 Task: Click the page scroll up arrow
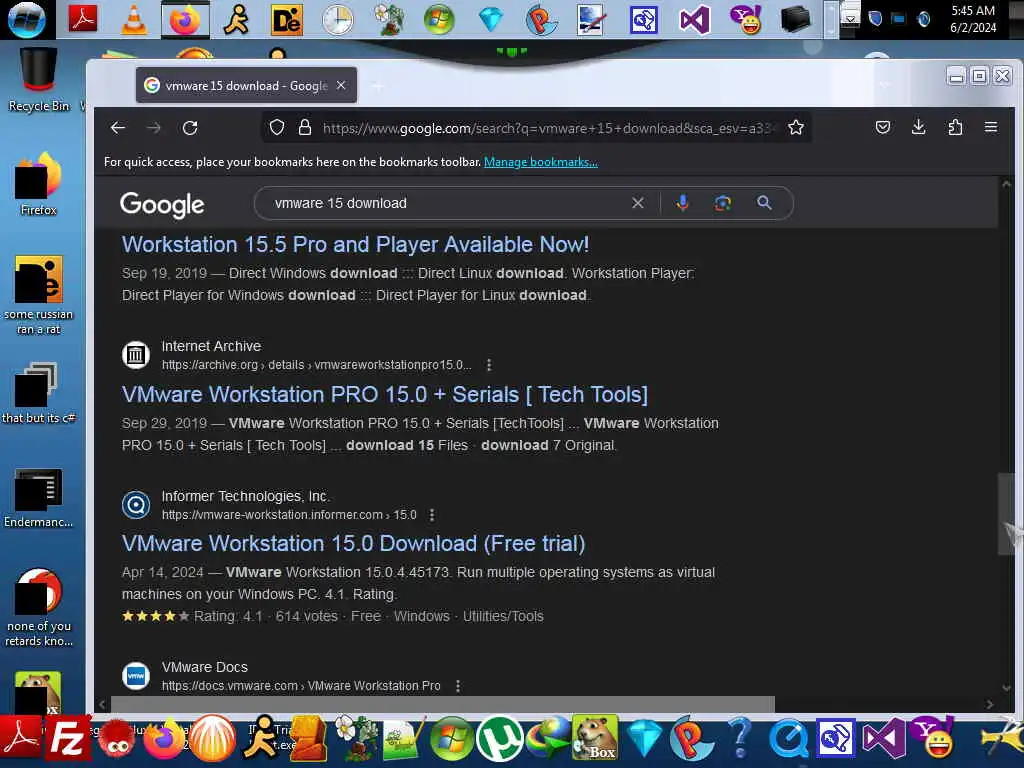(x=1006, y=184)
